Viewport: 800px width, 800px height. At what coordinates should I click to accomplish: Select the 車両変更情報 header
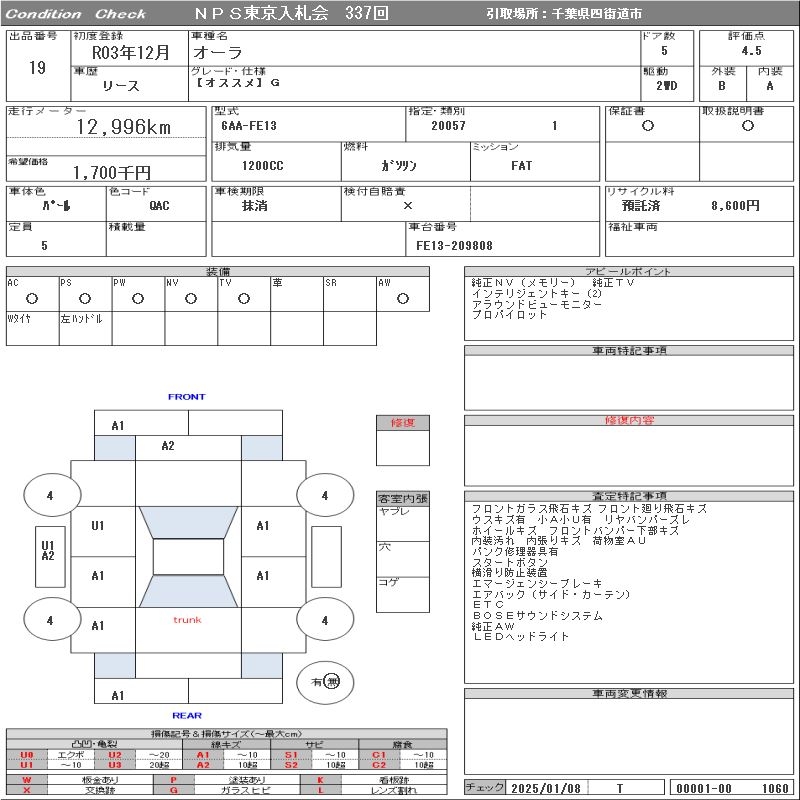tap(629, 693)
